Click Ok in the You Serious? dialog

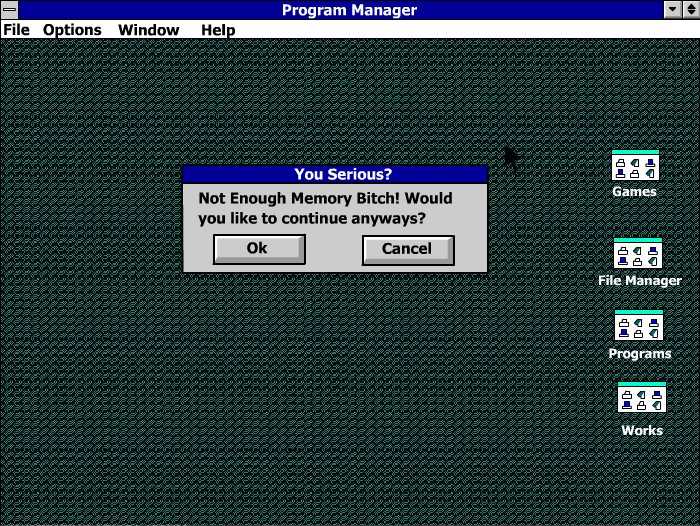(259, 249)
